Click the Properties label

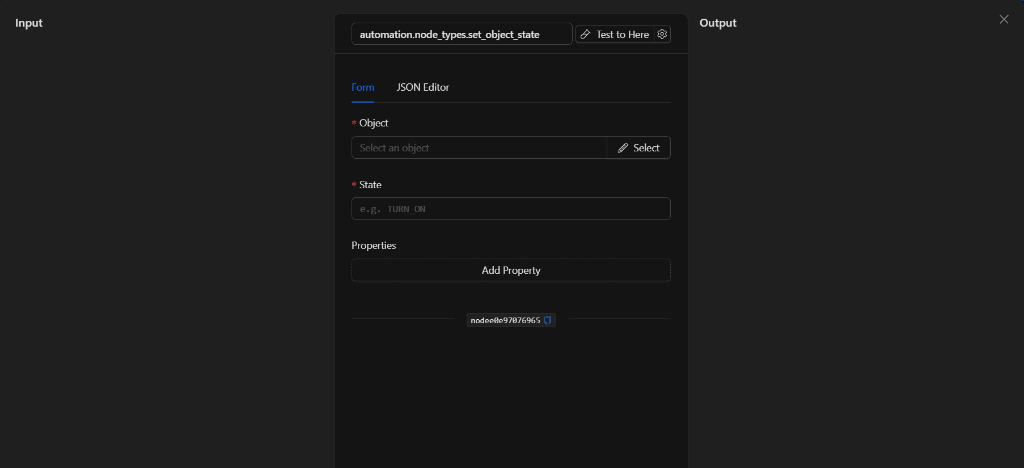coord(374,245)
